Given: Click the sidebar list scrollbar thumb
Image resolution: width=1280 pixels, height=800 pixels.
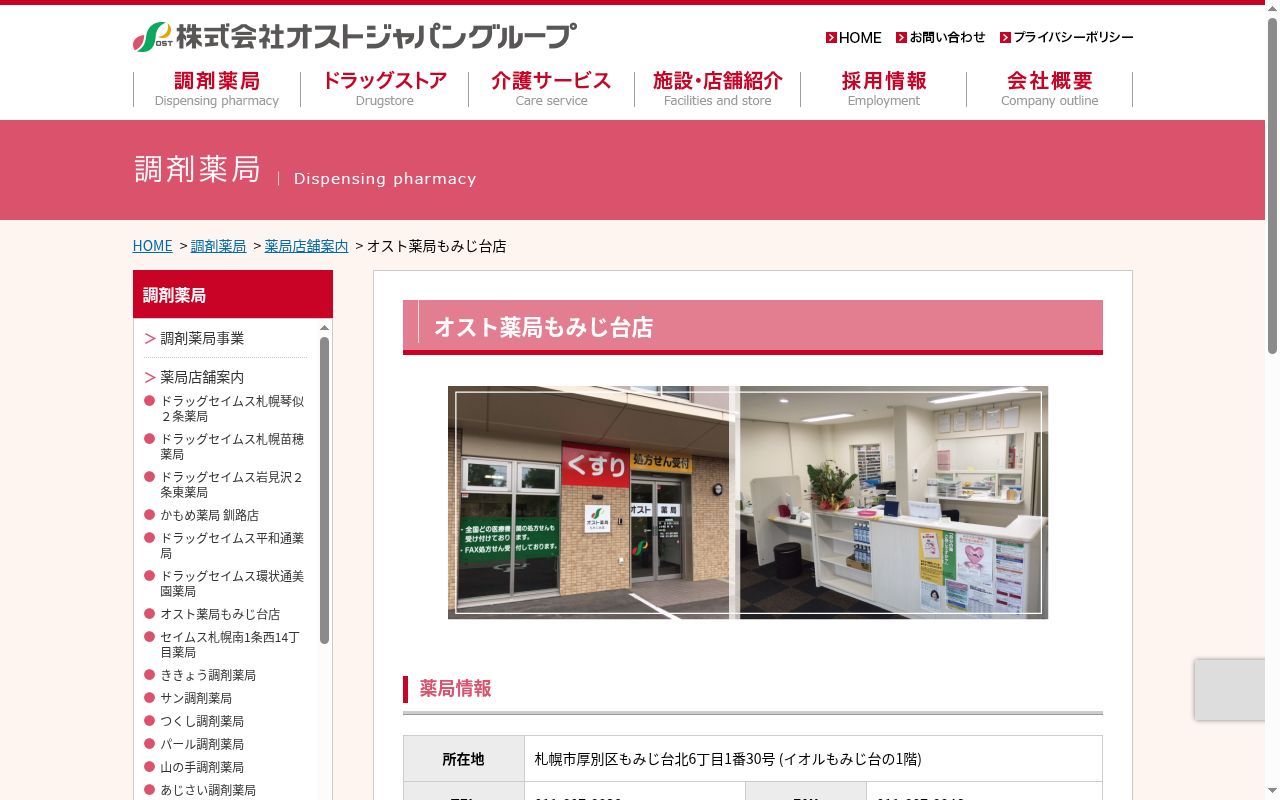Looking at the screenshot, I should tap(324, 490).
